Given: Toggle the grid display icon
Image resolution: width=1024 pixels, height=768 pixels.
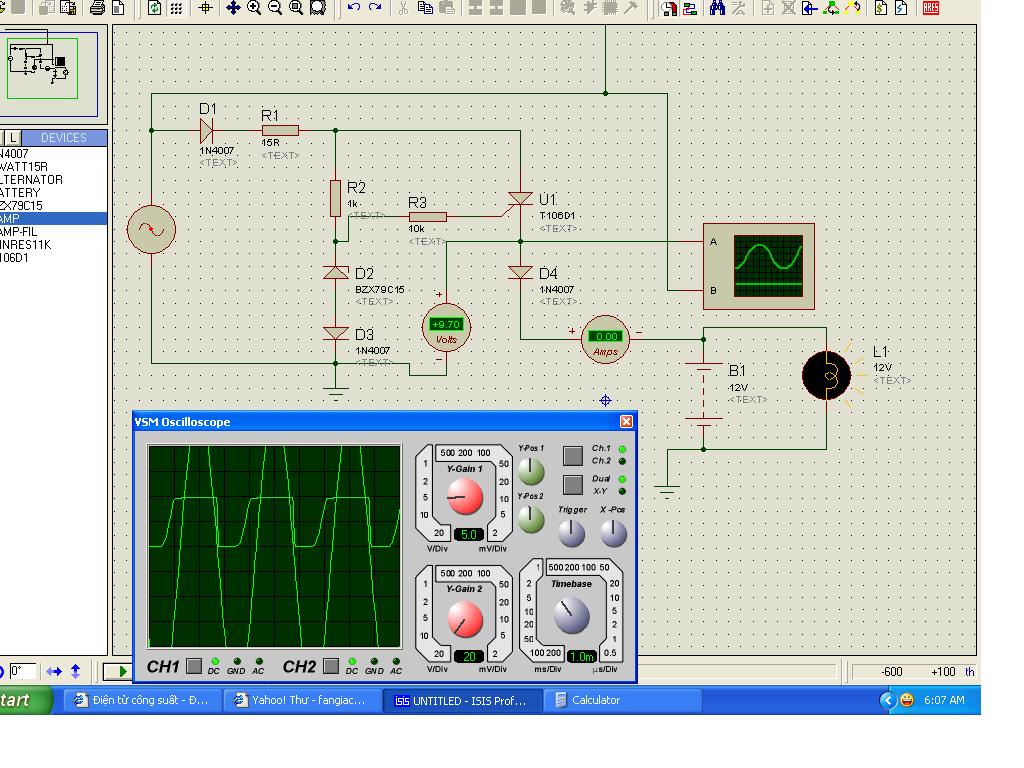Looking at the screenshot, I should click(177, 8).
